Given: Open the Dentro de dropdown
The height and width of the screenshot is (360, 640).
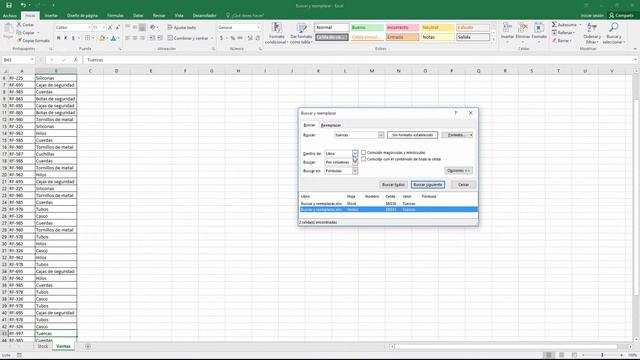Looking at the screenshot, I should (355, 153).
